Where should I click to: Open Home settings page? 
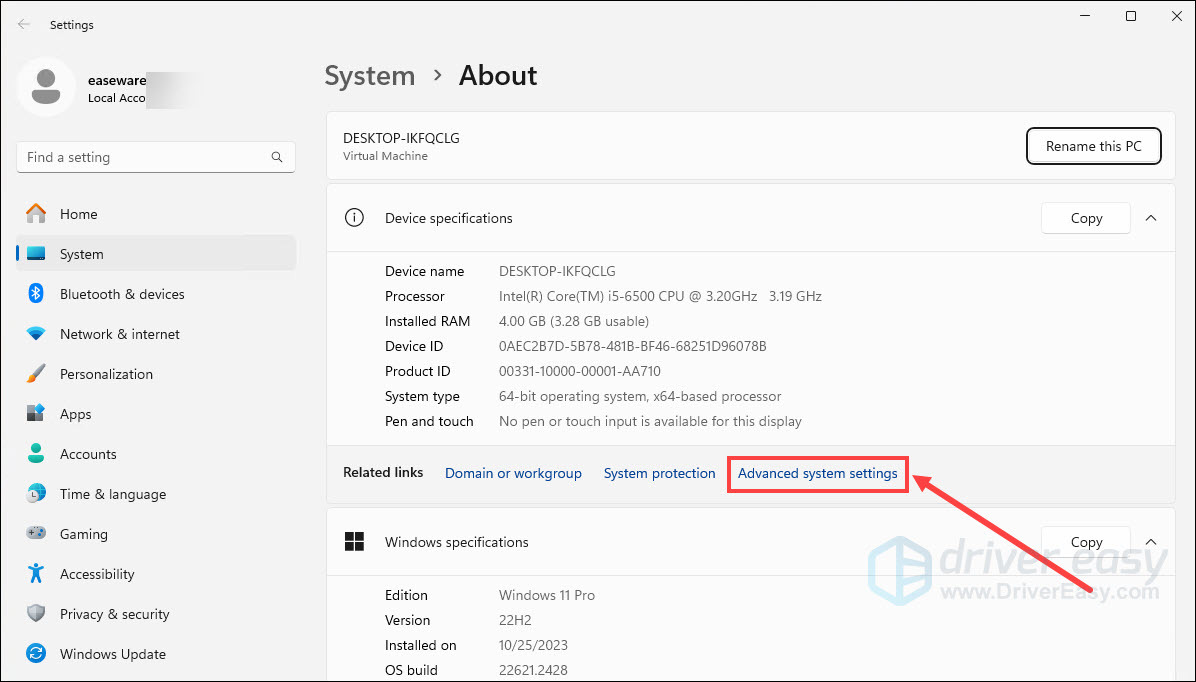tap(156, 214)
